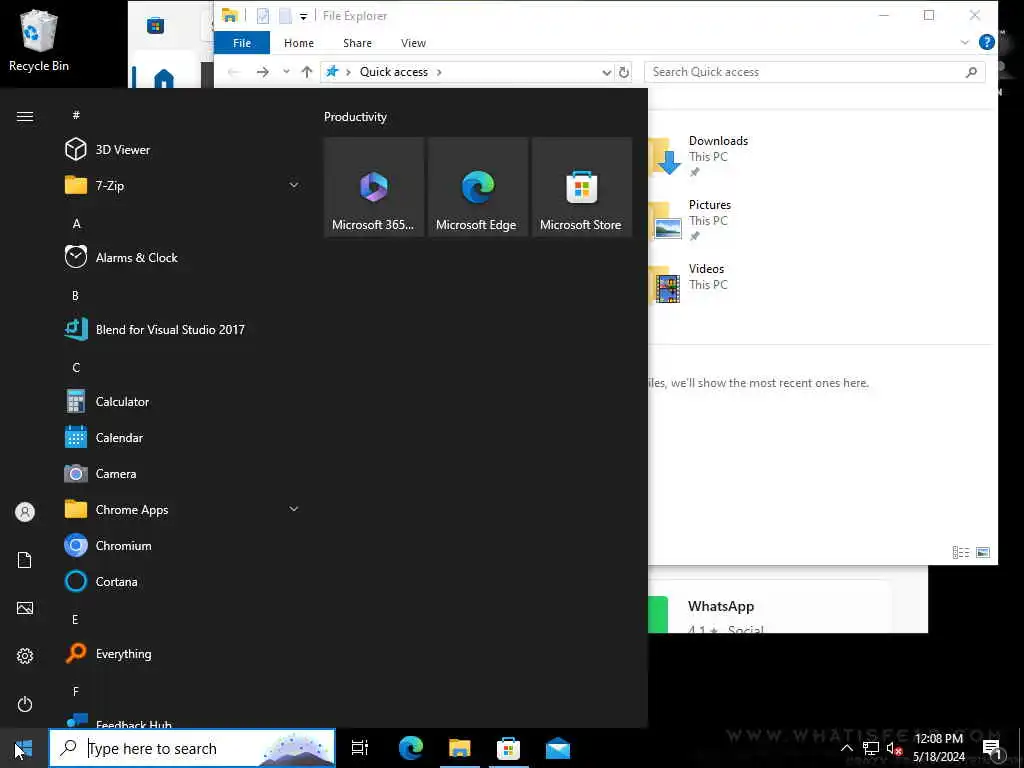This screenshot has width=1024, height=768.
Task: Open the taskbar clock and date
Action: [938, 748]
